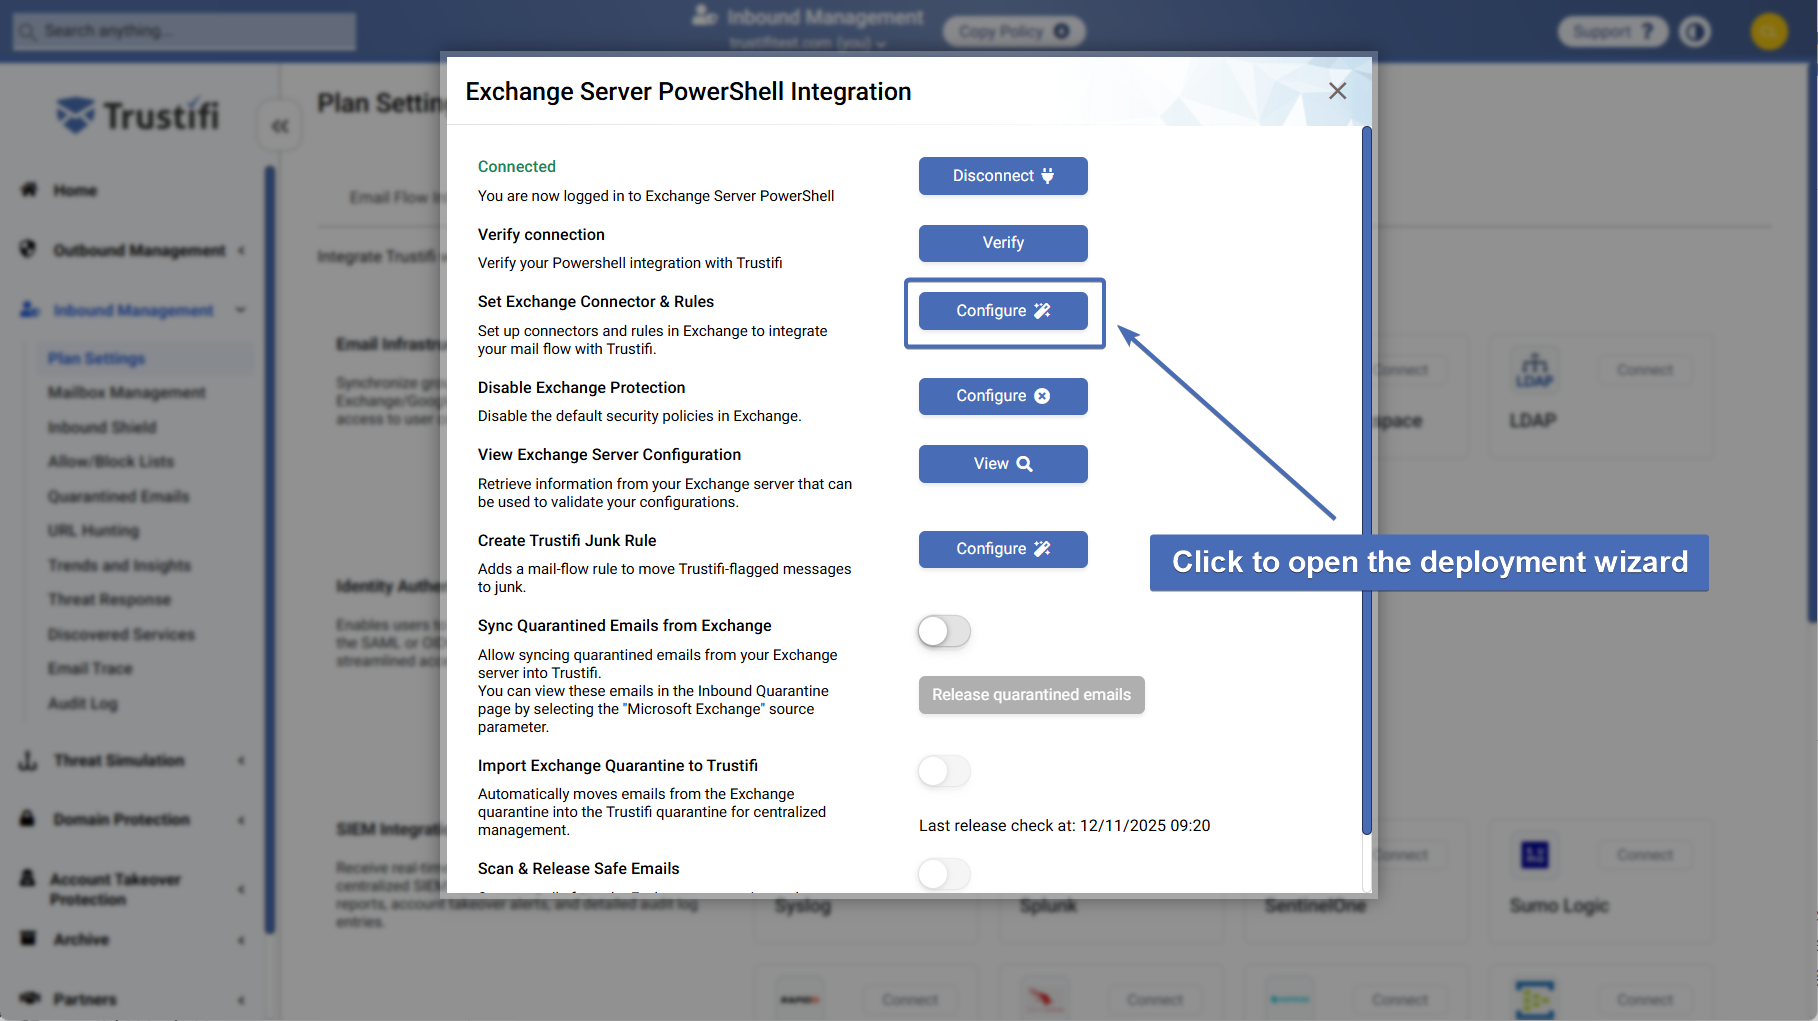Viewport: 1818px width, 1021px height.
Task: Open Allow/Block Lists menu item
Action: (x=111, y=462)
